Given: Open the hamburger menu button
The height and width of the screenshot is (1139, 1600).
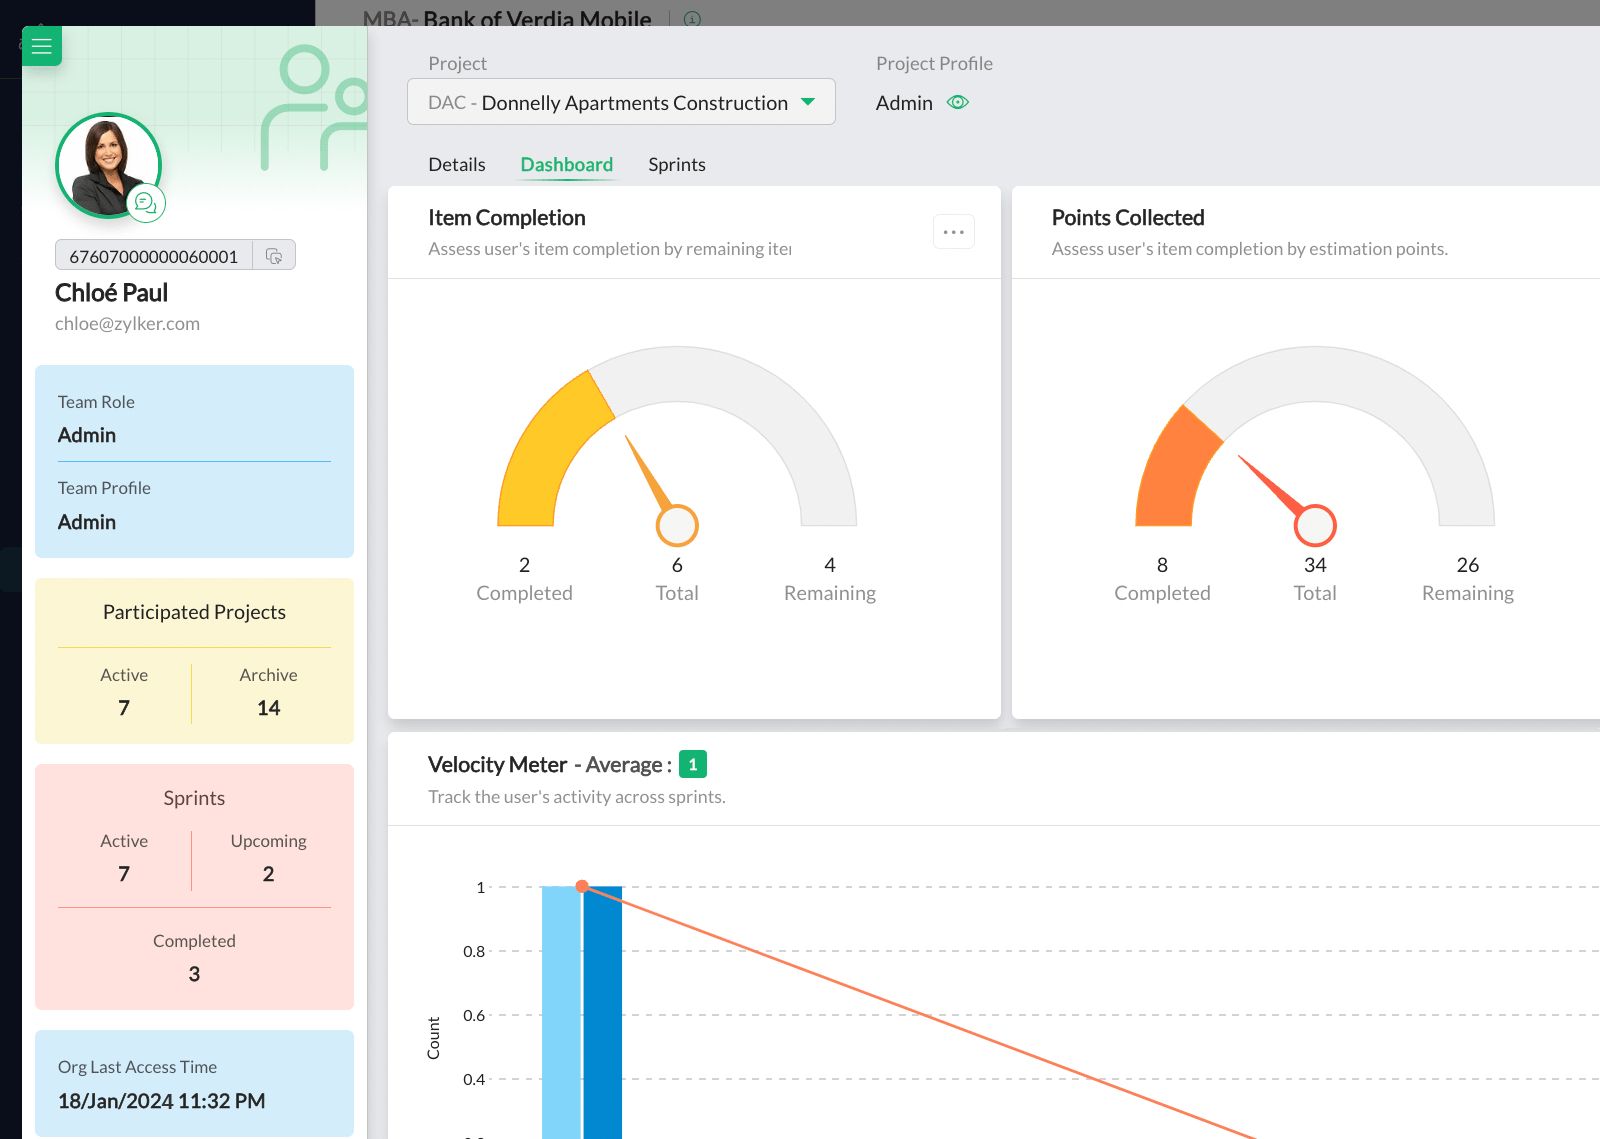Looking at the screenshot, I should [41, 46].
